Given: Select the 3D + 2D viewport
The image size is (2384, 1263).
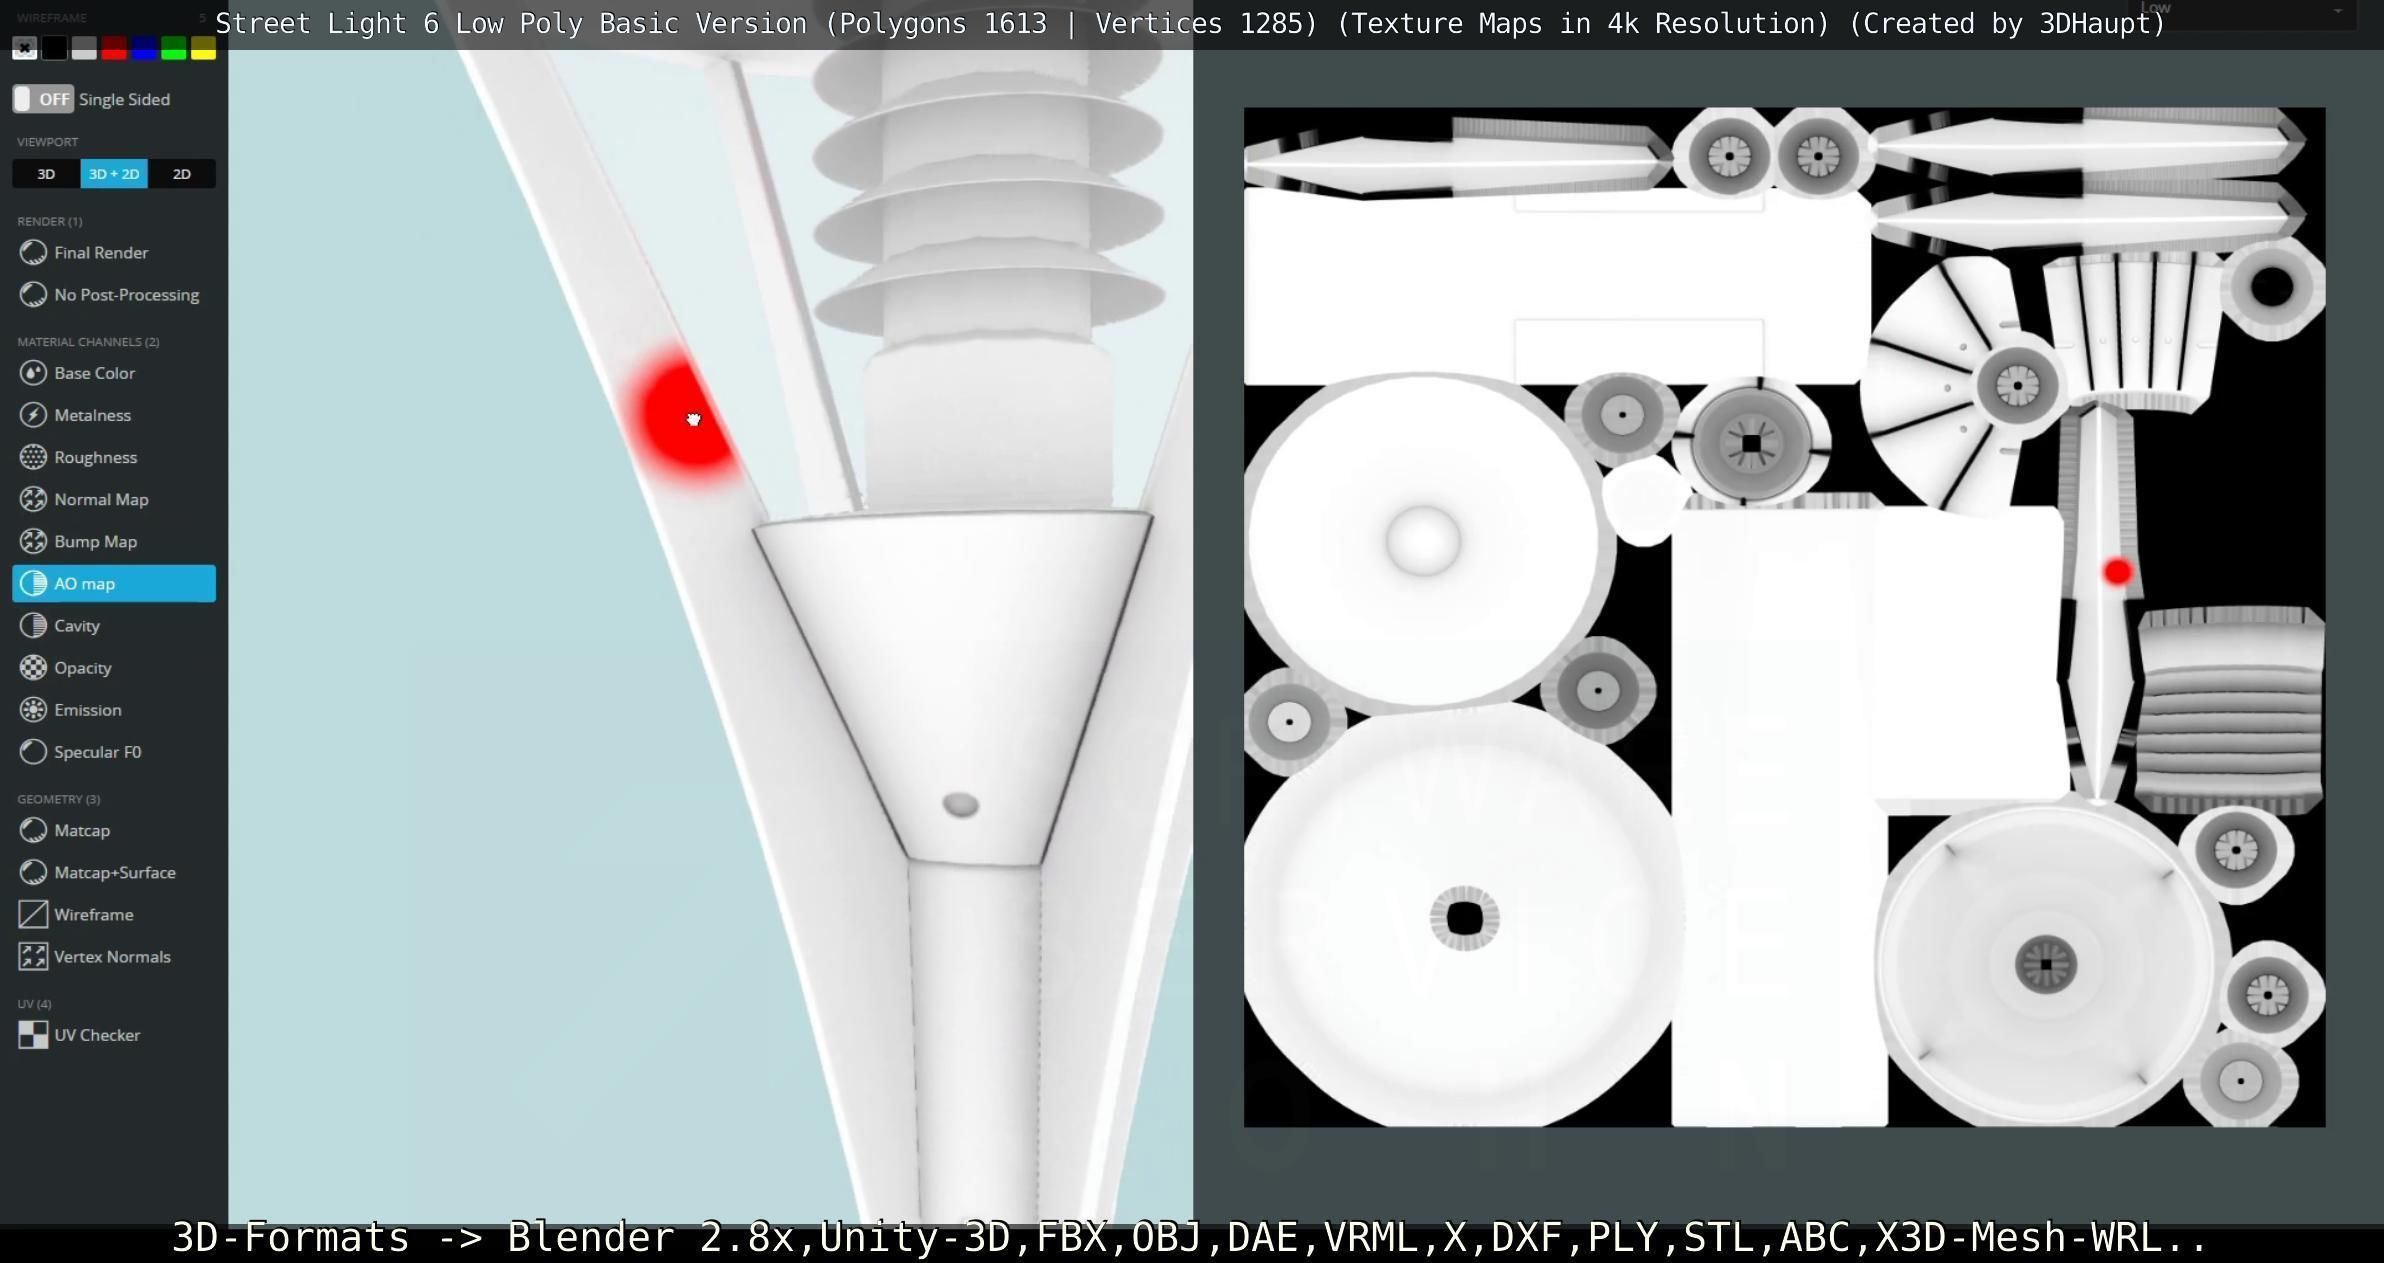Looking at the screenshot, I should click(114, 174).
